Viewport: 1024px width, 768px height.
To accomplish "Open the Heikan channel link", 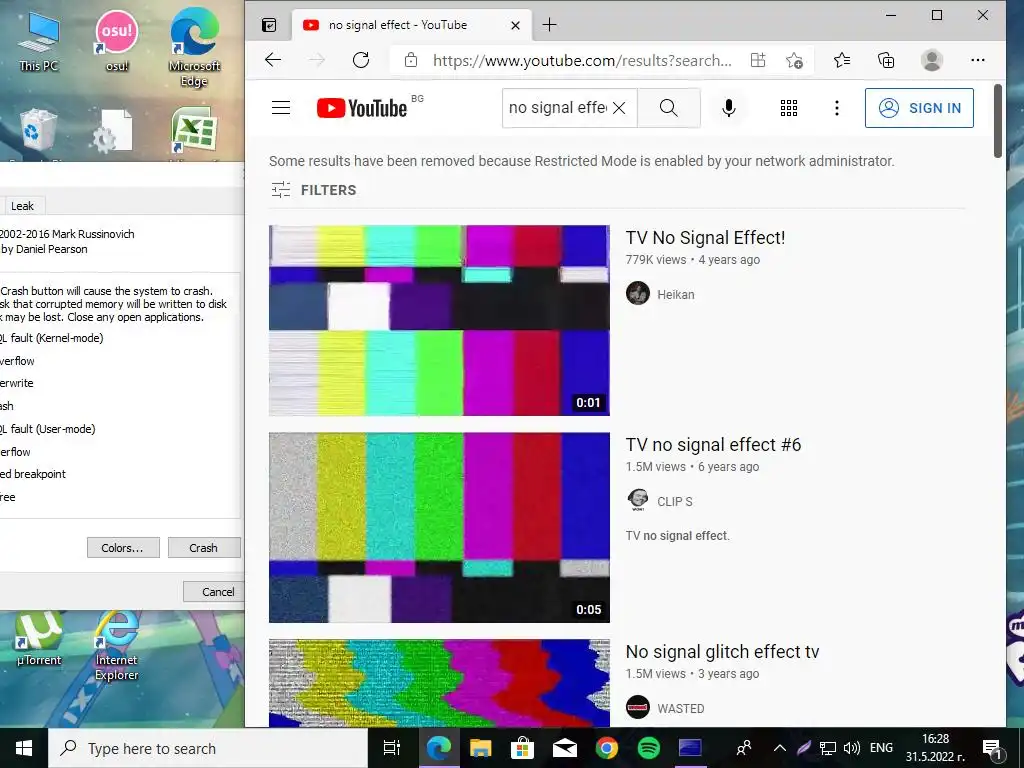I will pos(676,295).
